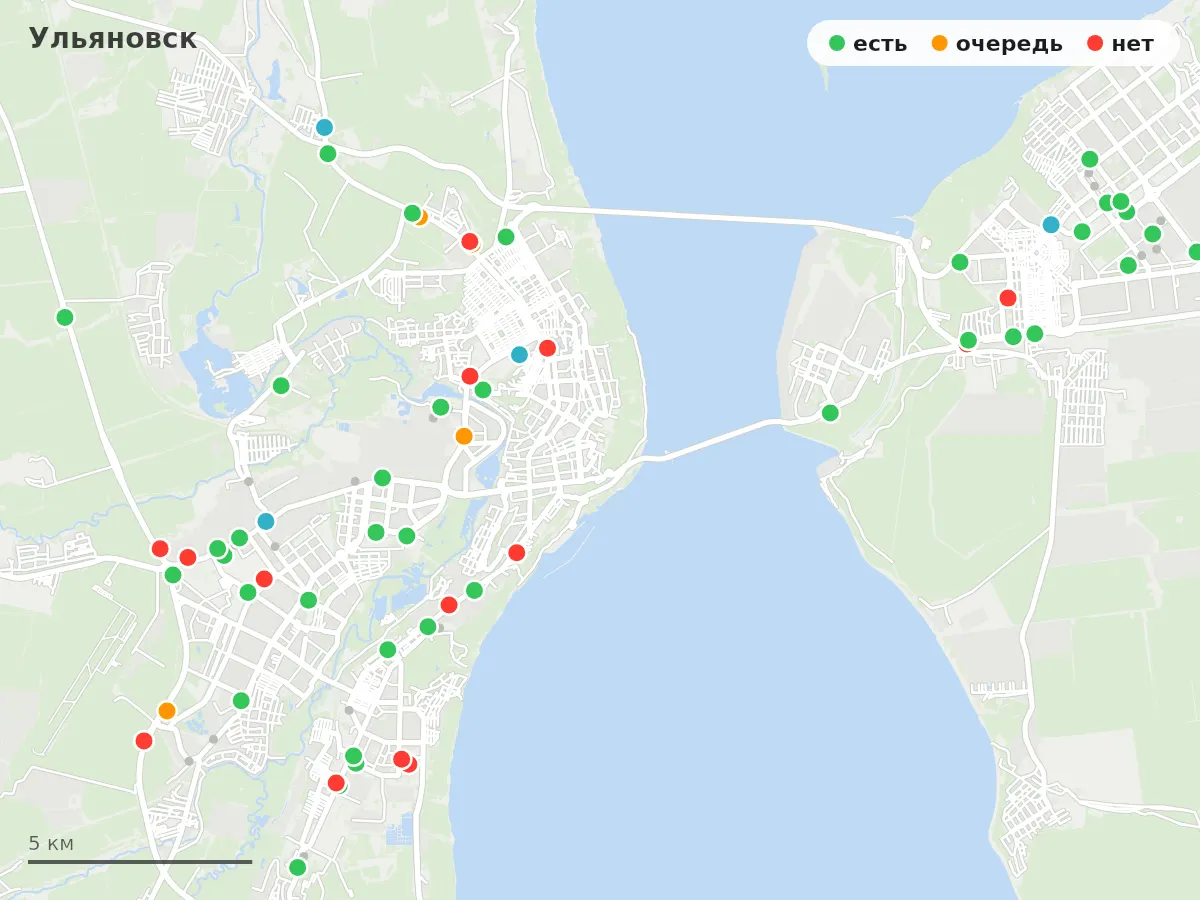Open the green marker directly below the northernmost blue marker
1200x900 pixels.
[328, 153]
